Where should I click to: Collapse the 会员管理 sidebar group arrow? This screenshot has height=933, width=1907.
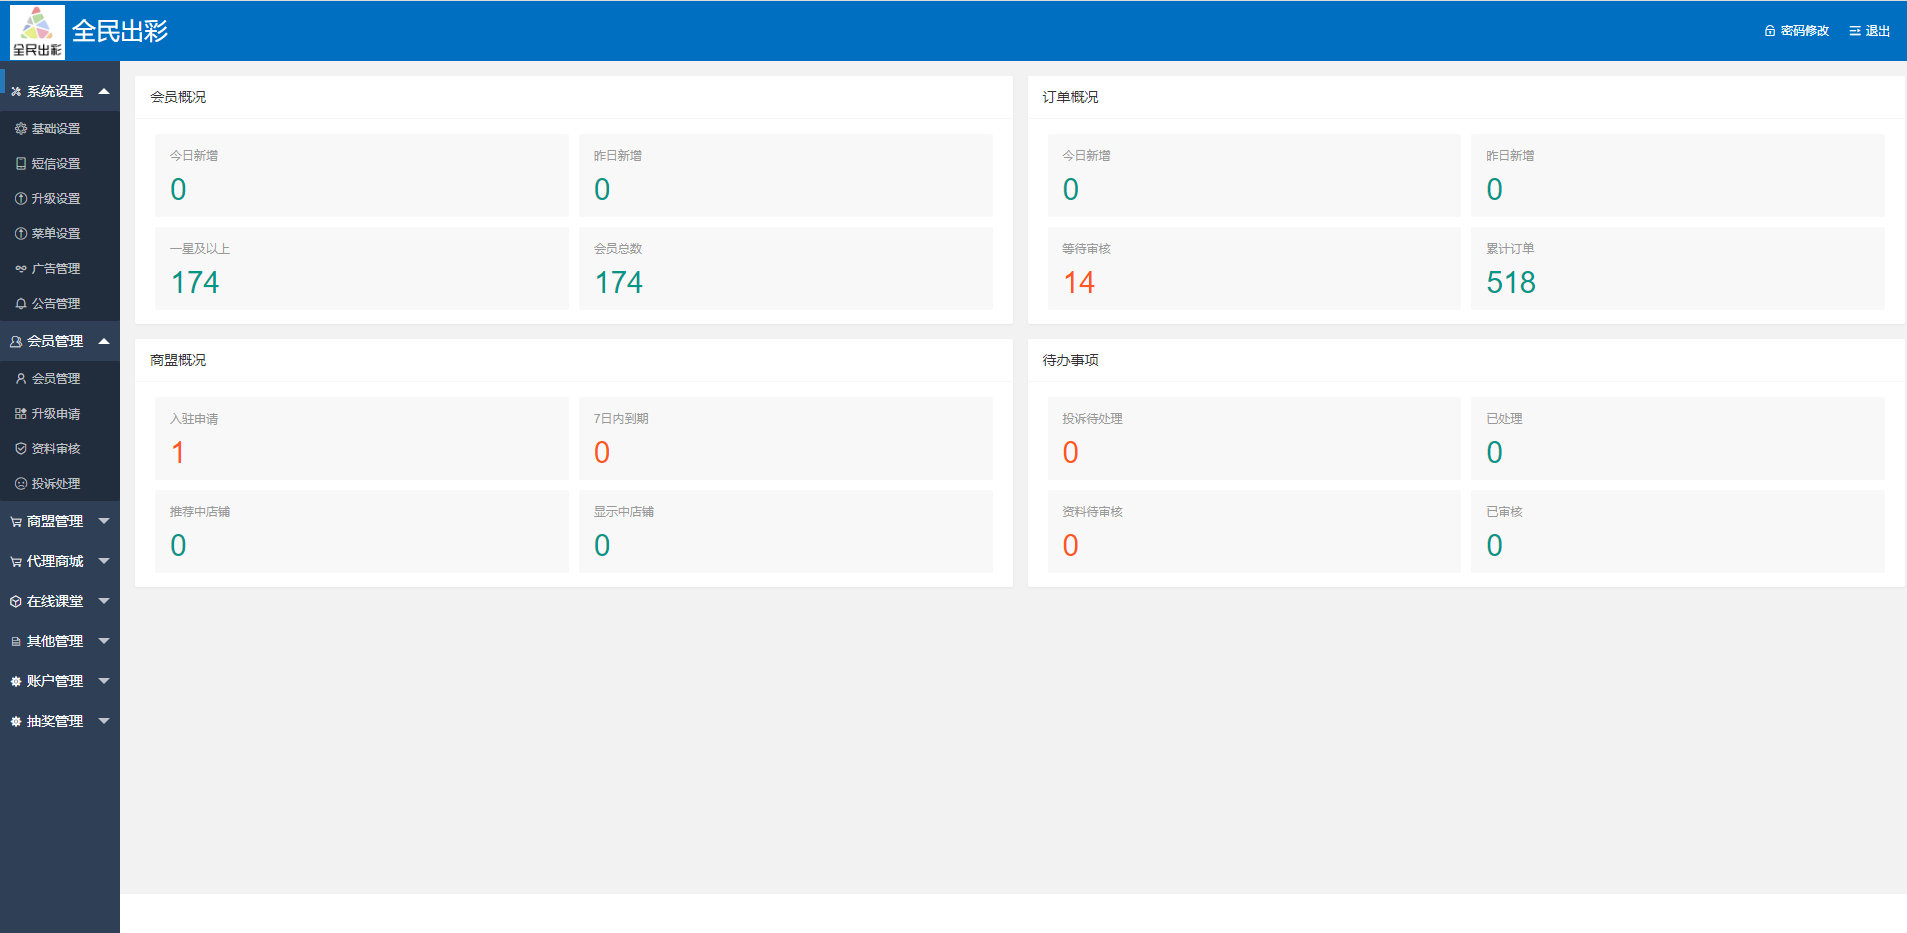pyautogui.click(x=104, y=341)
